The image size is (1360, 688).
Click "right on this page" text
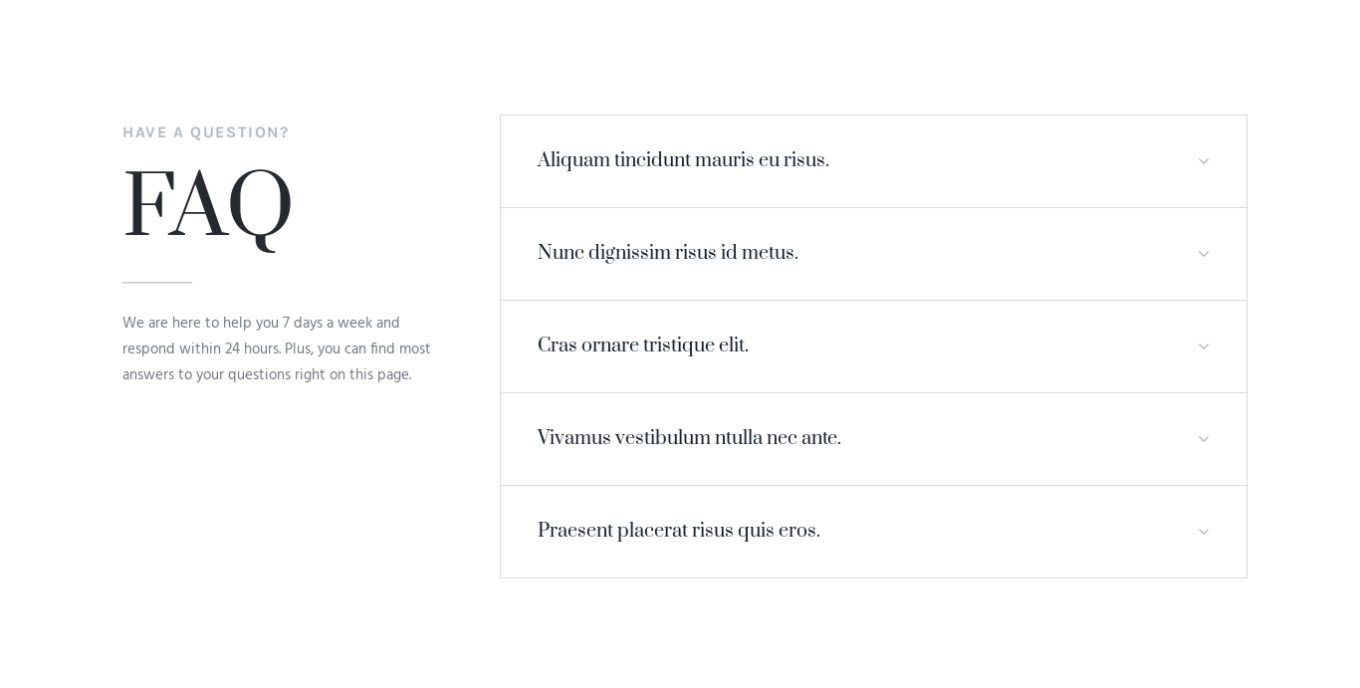353,375
